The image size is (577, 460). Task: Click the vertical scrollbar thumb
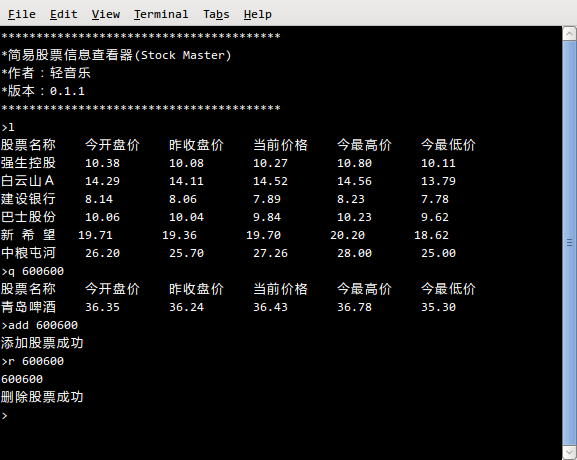[569, 243]
